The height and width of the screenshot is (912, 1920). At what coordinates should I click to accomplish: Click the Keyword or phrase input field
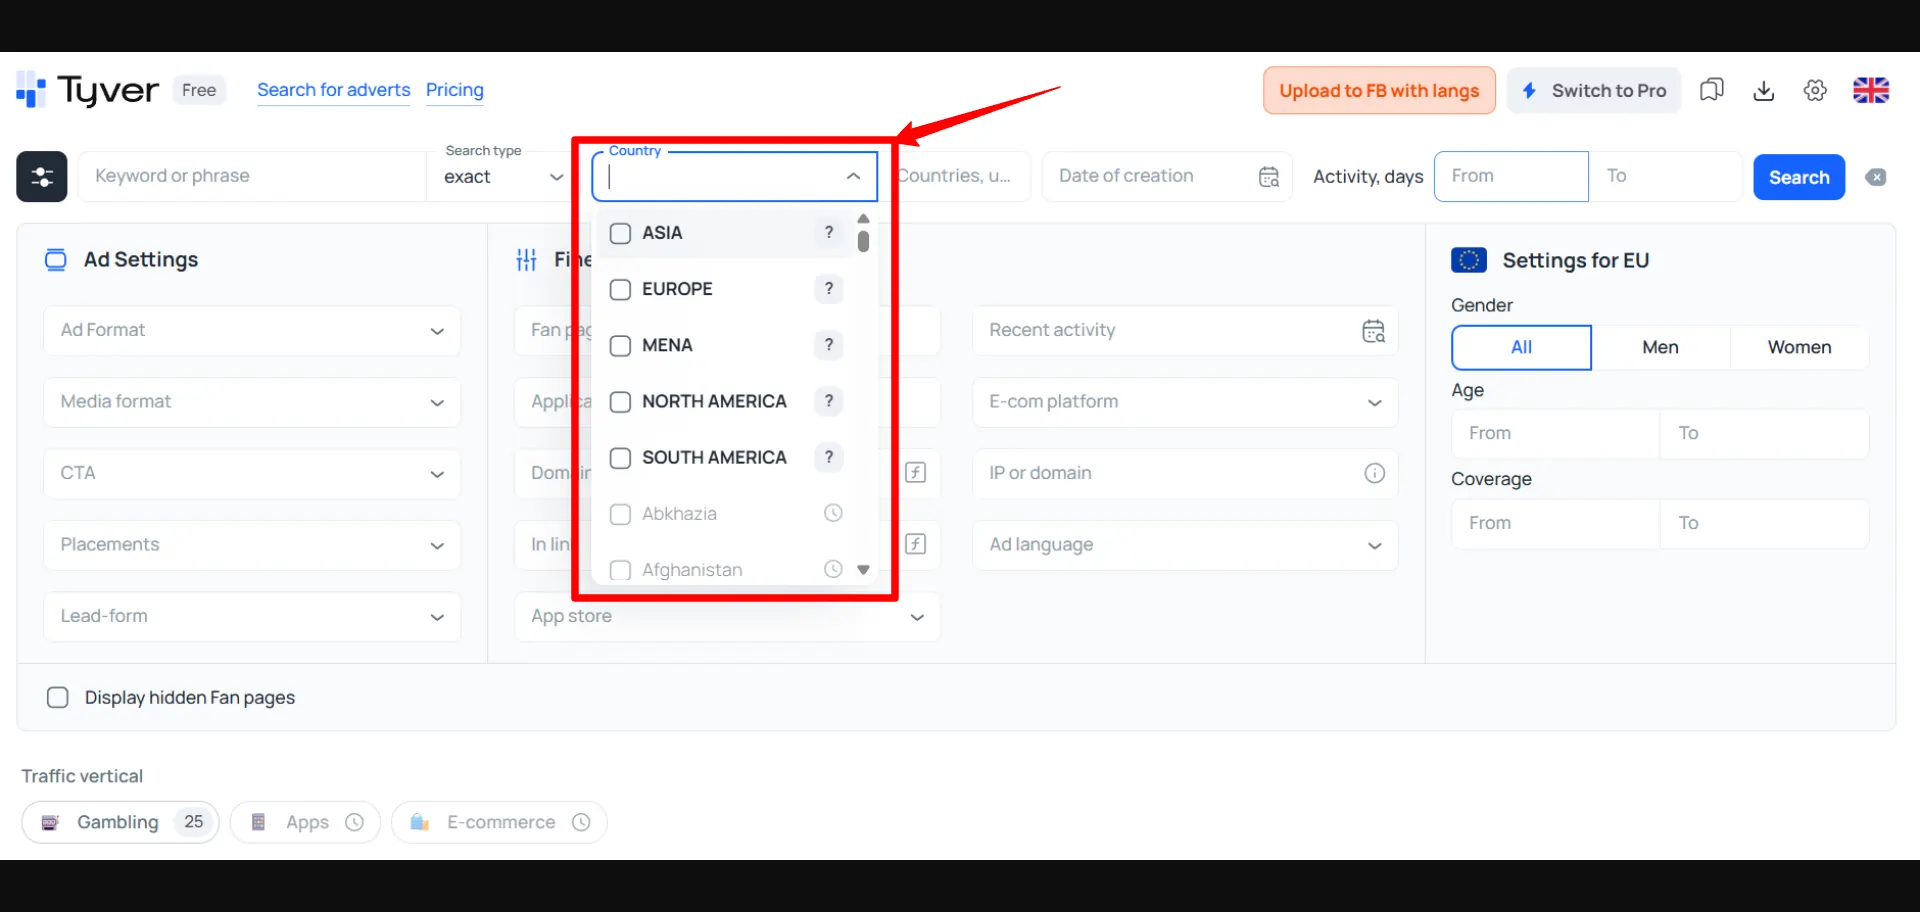[x=250, y=177]
